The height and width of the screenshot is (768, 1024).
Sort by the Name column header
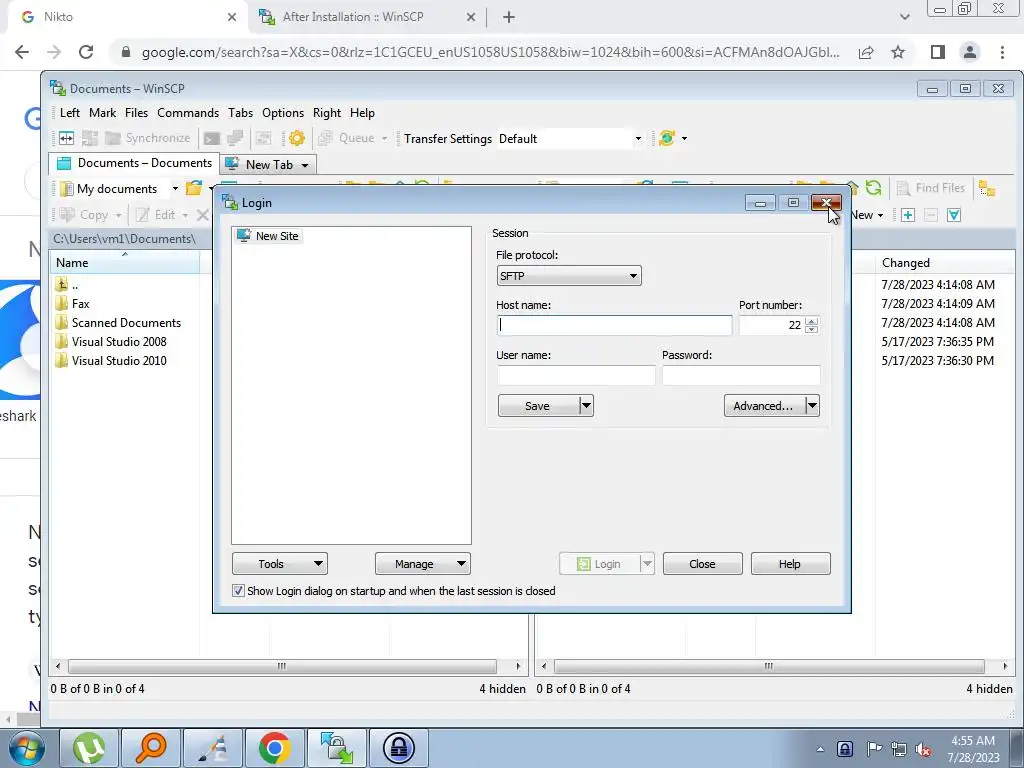[x=125, y=263]
